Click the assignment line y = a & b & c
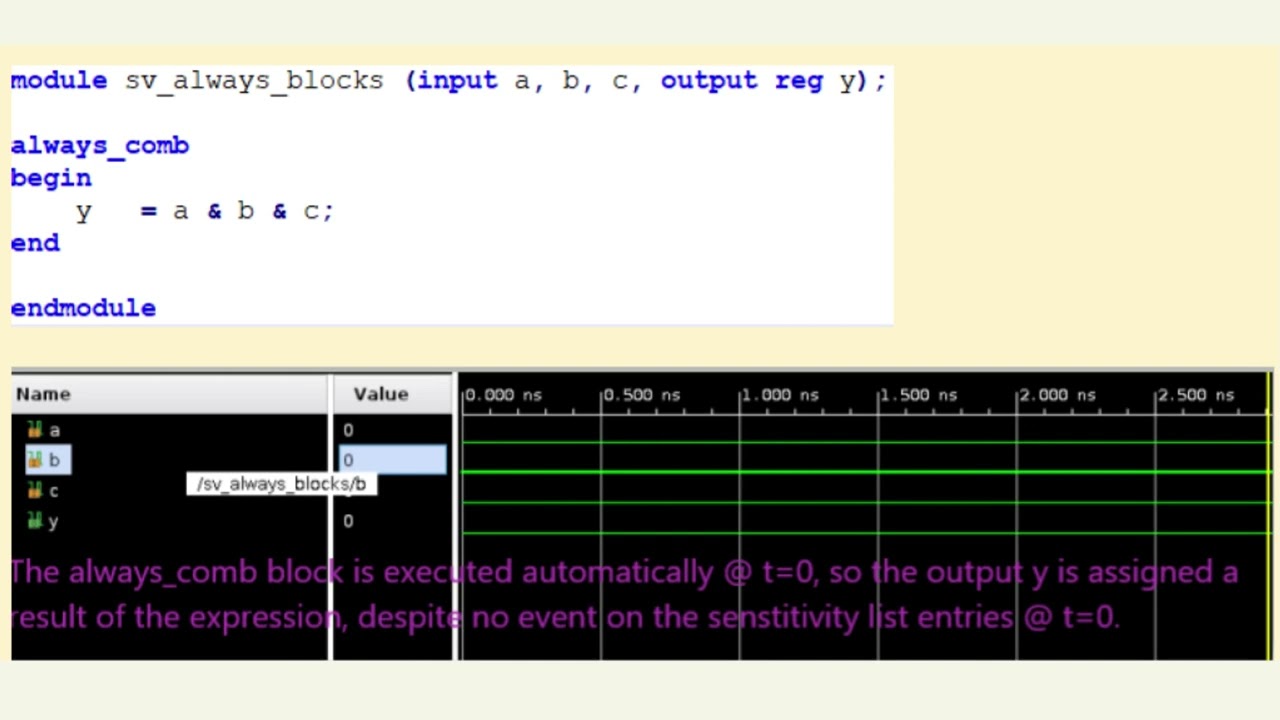This screenshot has height=720, width=1280. (205, 211)
